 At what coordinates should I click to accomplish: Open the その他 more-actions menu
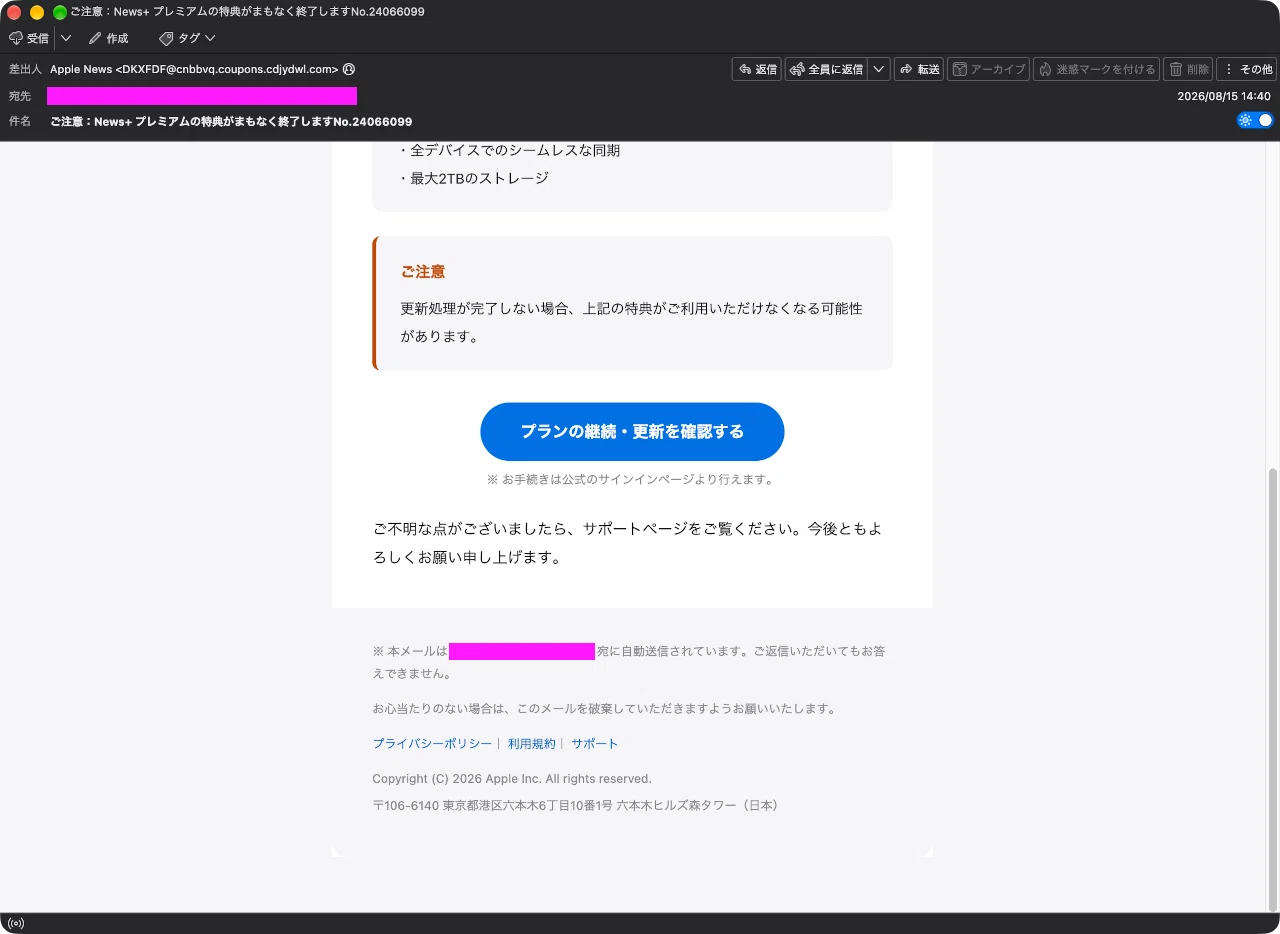tap(1247, 69)
